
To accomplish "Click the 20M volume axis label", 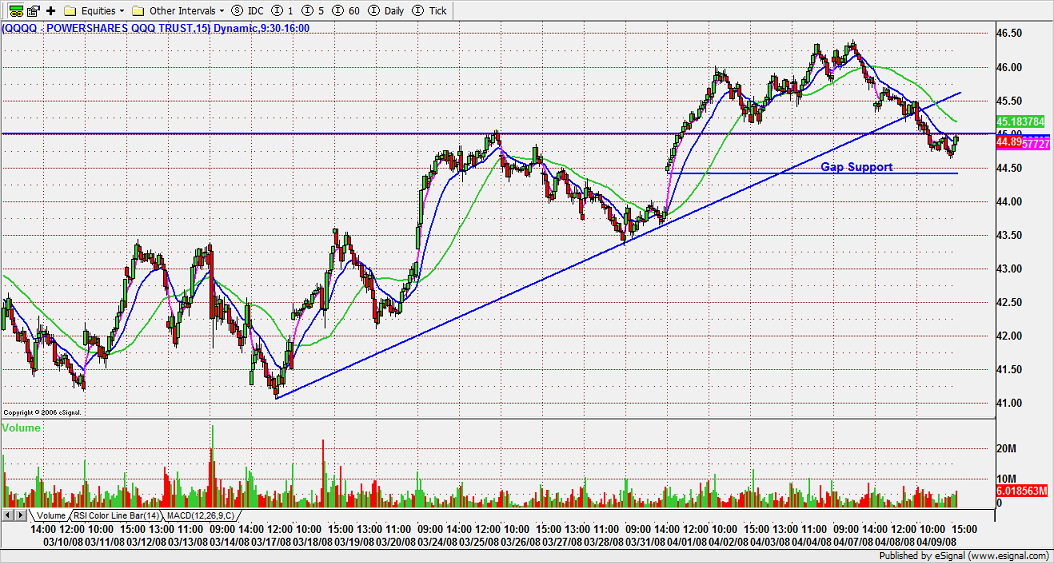I will (1006, 449).
